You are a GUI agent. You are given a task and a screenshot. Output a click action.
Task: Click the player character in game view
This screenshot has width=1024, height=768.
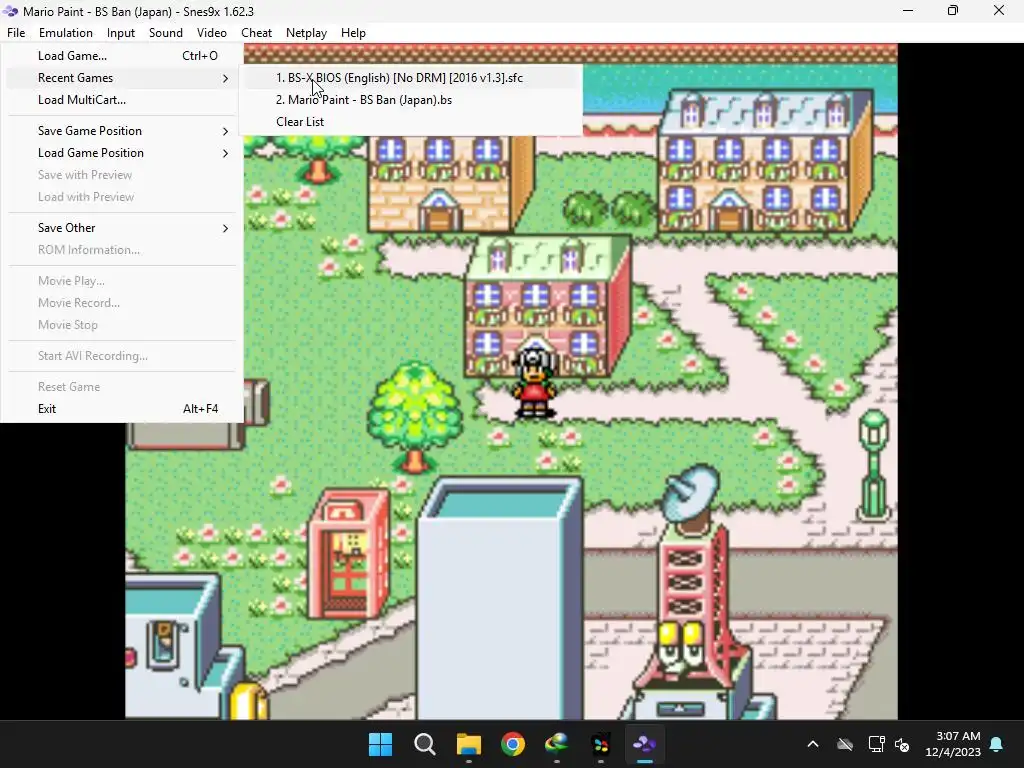coord(536,383)
